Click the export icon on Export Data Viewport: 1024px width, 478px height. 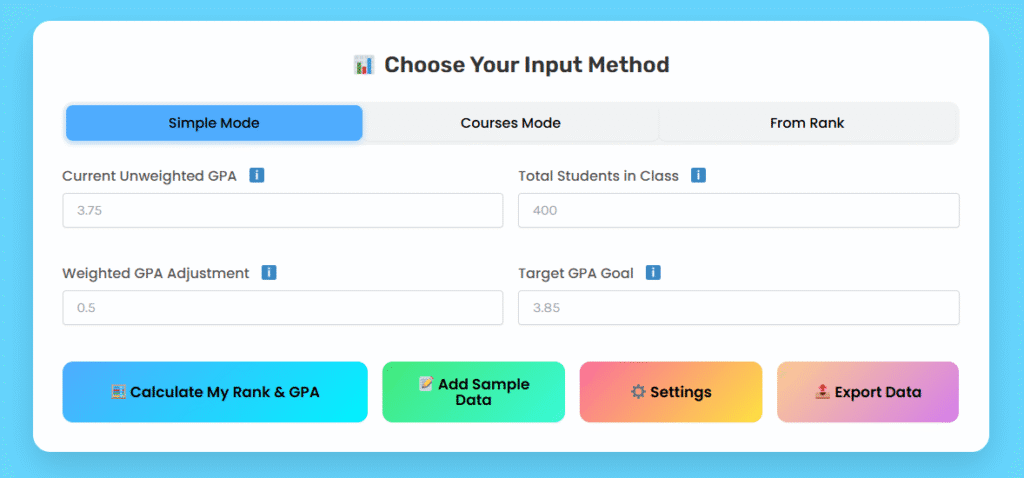[x=822, y=392]
